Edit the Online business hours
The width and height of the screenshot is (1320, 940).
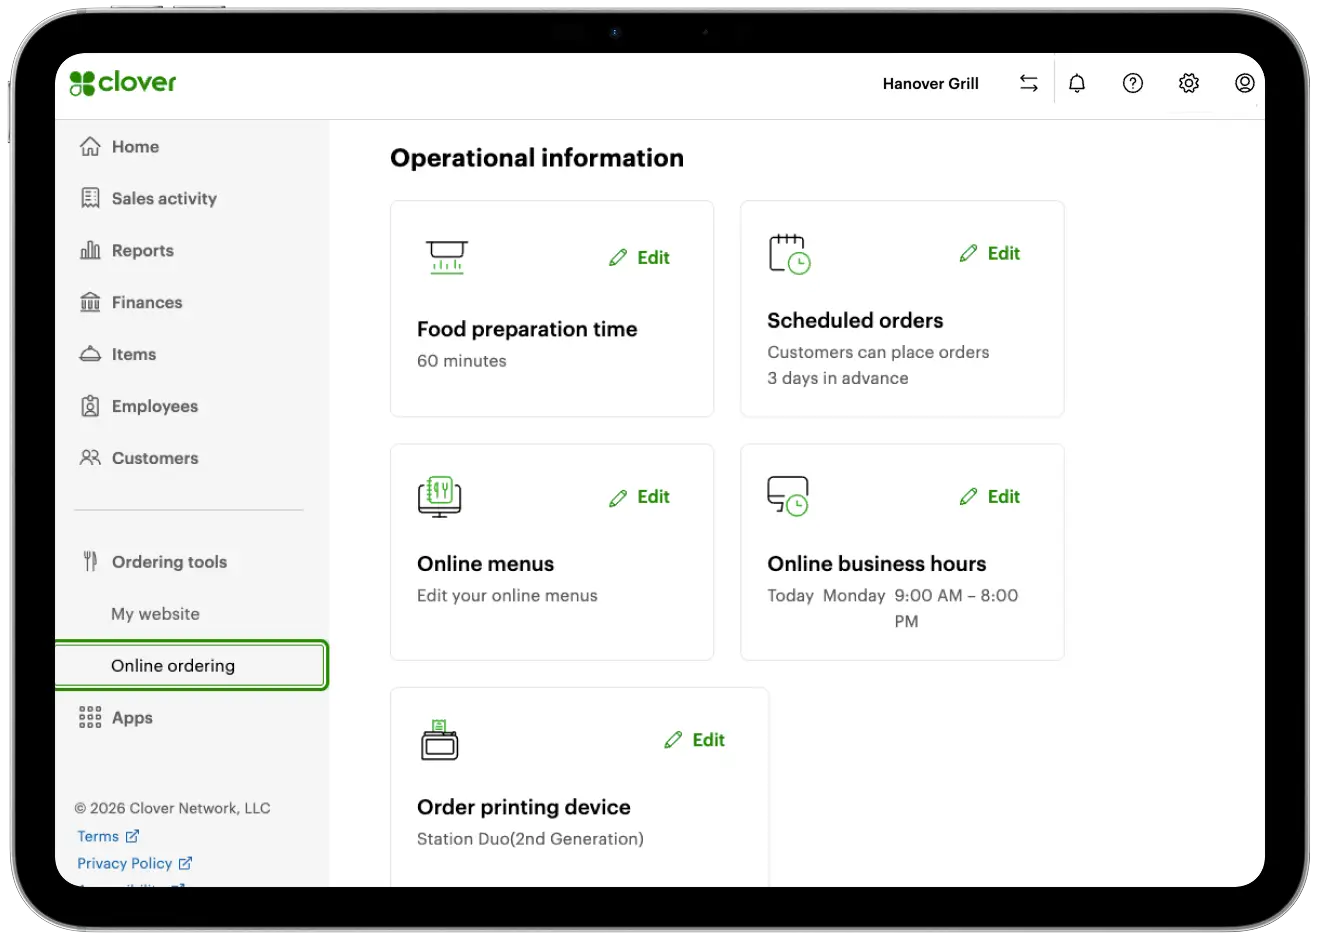click(990, 496)
